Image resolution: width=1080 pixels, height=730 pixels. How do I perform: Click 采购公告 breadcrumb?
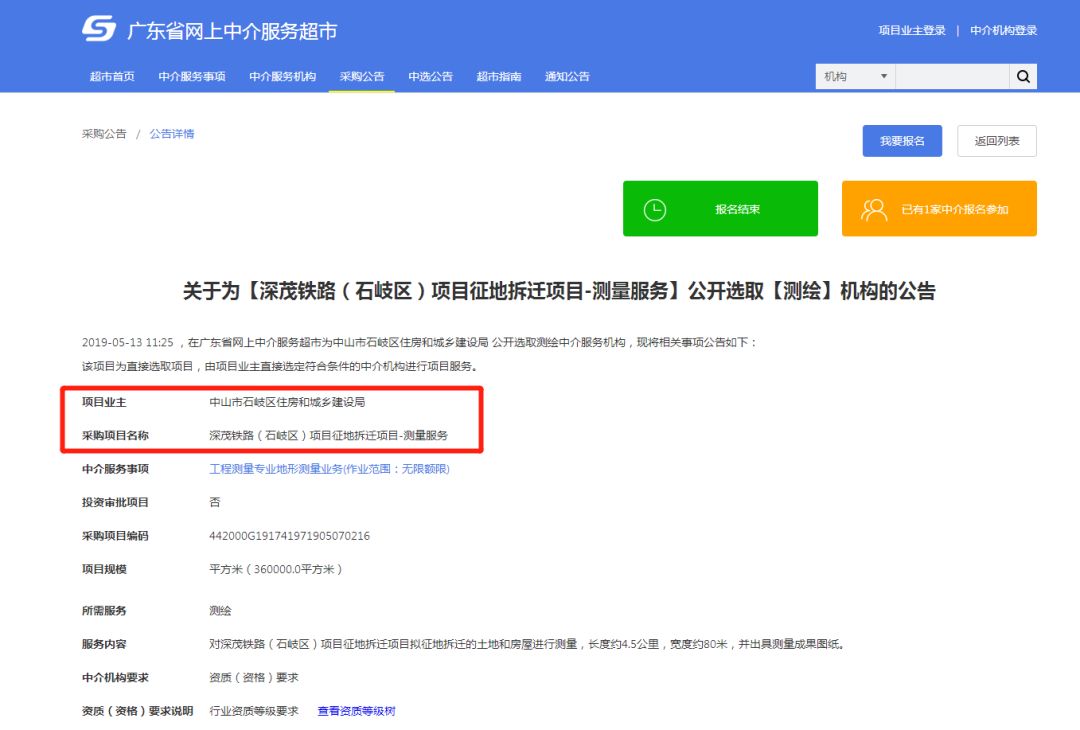tap(104, 134)
